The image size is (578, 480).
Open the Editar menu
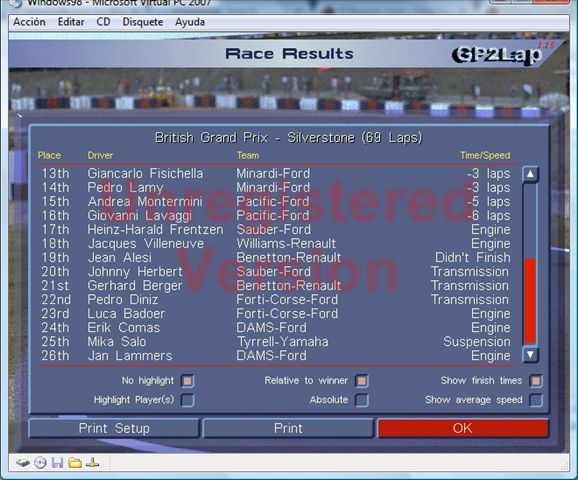click(x=71, y=22)
